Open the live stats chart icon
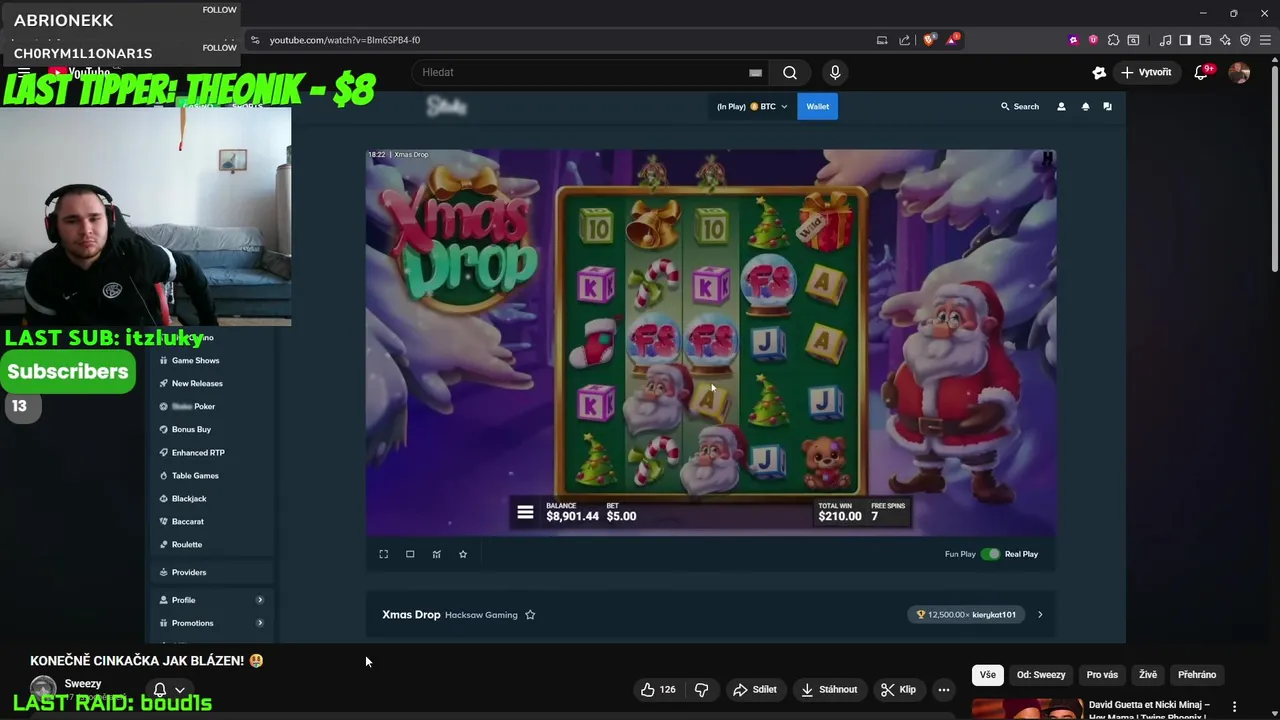Screen dimensions: 1280x720 coord(436,554)
